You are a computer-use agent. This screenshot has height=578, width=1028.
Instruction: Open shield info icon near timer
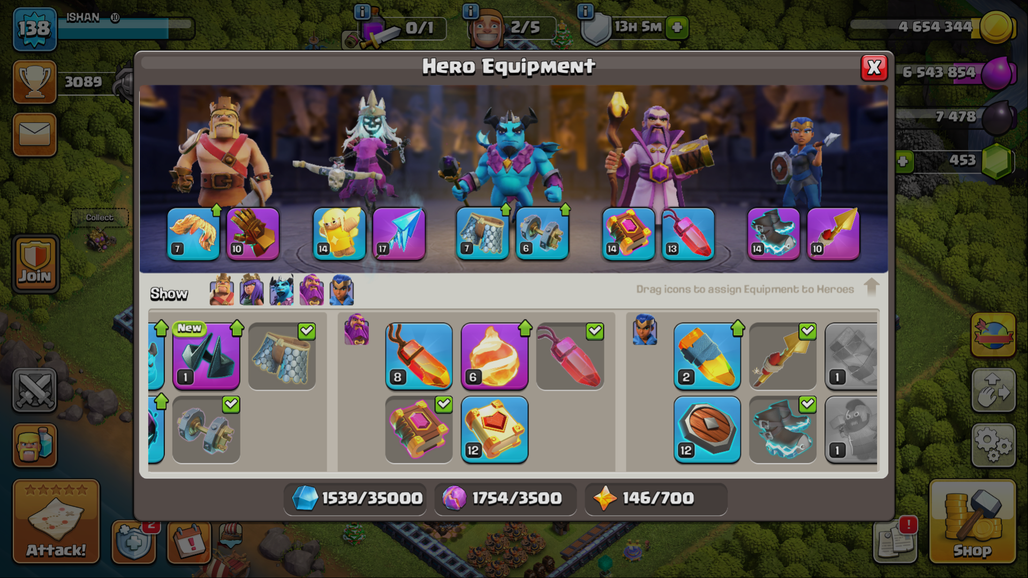pyautogui.click(x=585, y=11)
